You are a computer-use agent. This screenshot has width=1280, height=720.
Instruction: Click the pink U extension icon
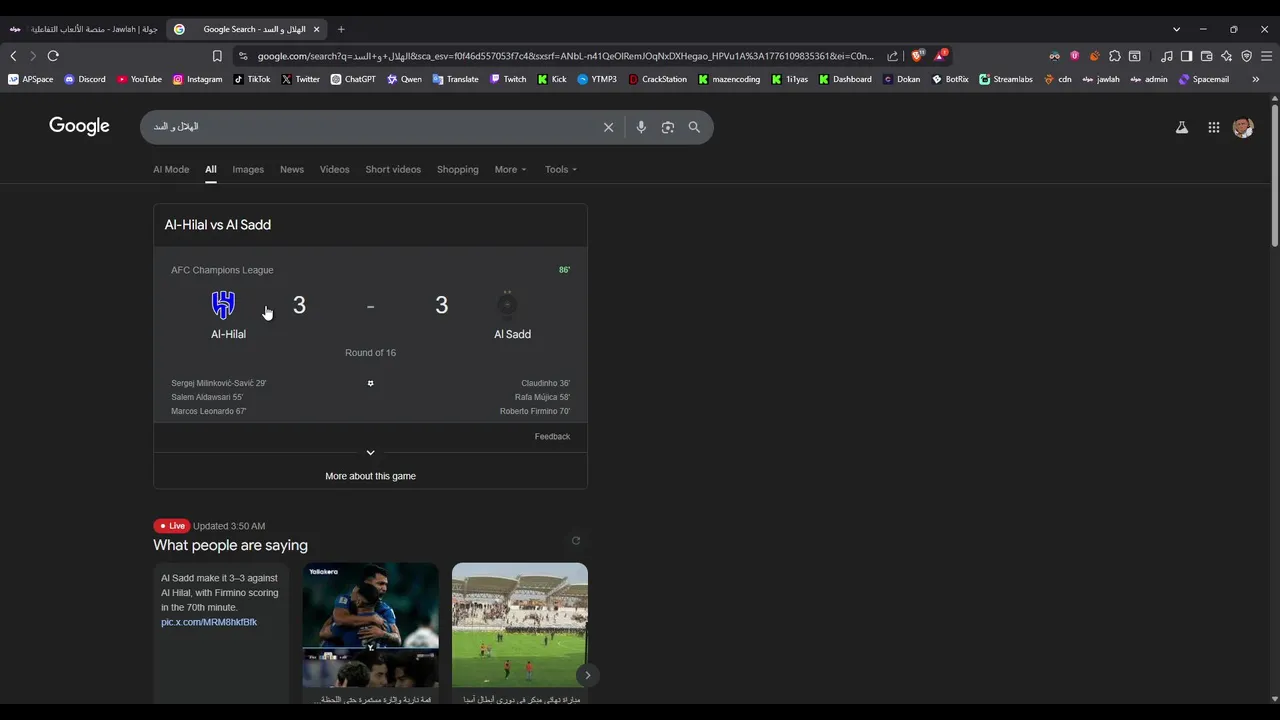pyautogui.click(x=1074, y=56)
